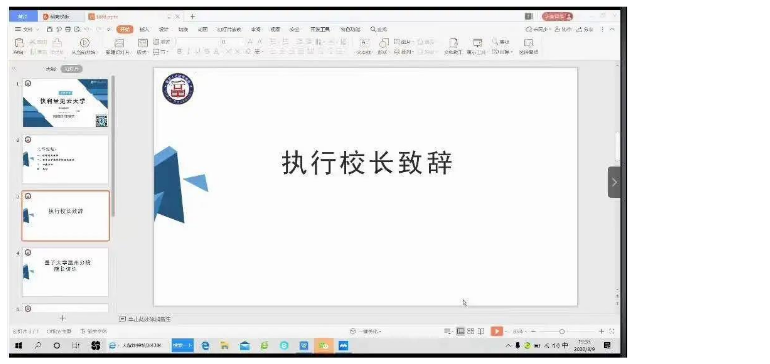Toggle Strikethrough formatting
This screenshot has width=770, height=364.
(x=207, y=52)
